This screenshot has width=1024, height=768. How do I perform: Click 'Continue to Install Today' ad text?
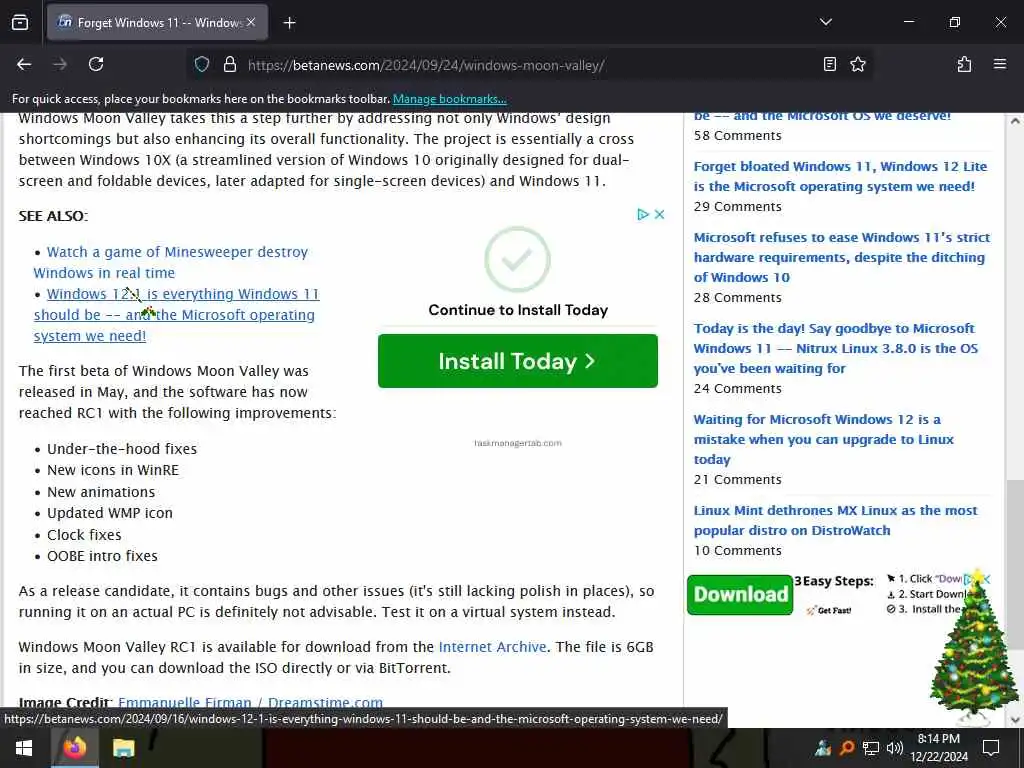pos(518,310)
